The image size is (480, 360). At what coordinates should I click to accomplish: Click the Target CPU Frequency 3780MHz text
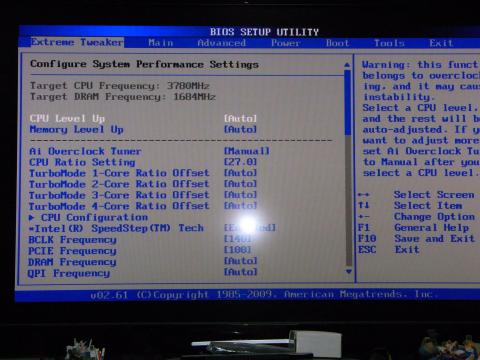120,86
